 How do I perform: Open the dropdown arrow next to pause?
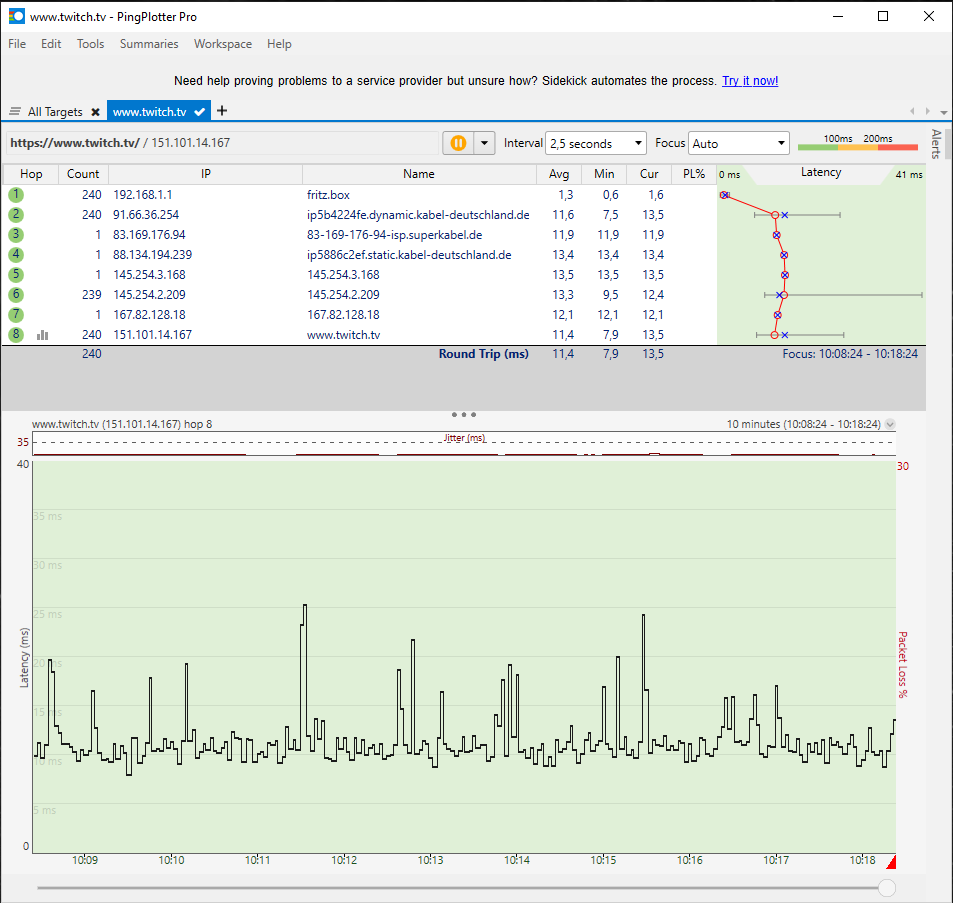(x=485, y=143)
